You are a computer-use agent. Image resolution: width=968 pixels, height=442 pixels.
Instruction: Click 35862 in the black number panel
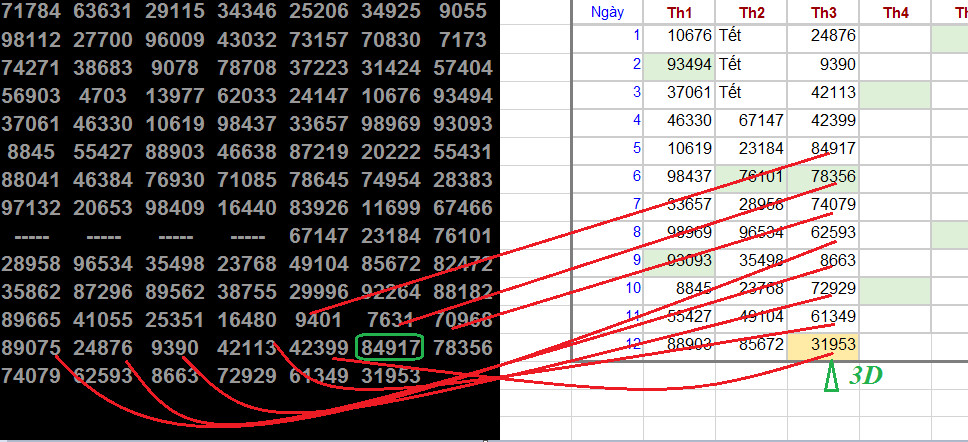tap(31, 292)
